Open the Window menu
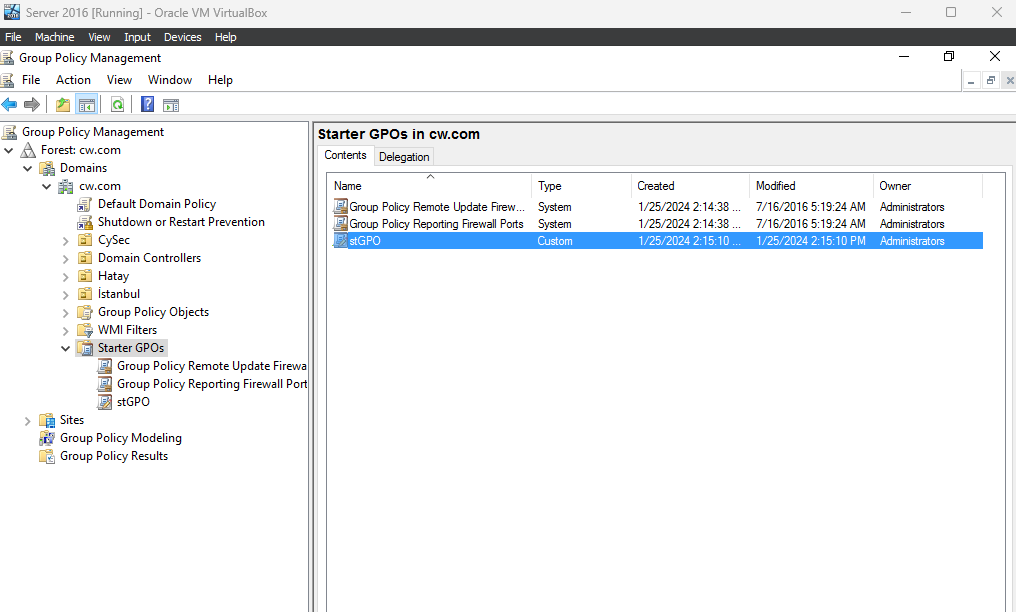Viewport: 1016px width, 612px height. pyautogui.click(x=170, y=80)
